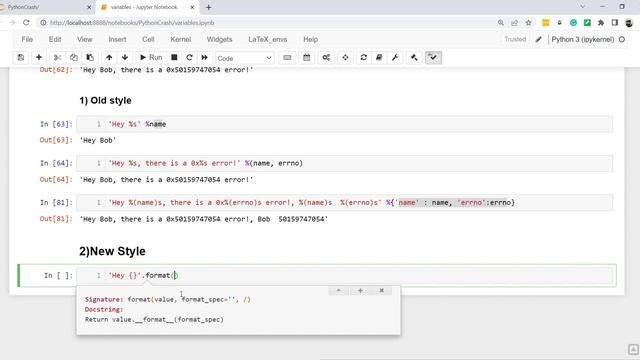Open the cell type Code dropdown
The image size is (640, 360).
click(x=244, y=58)
